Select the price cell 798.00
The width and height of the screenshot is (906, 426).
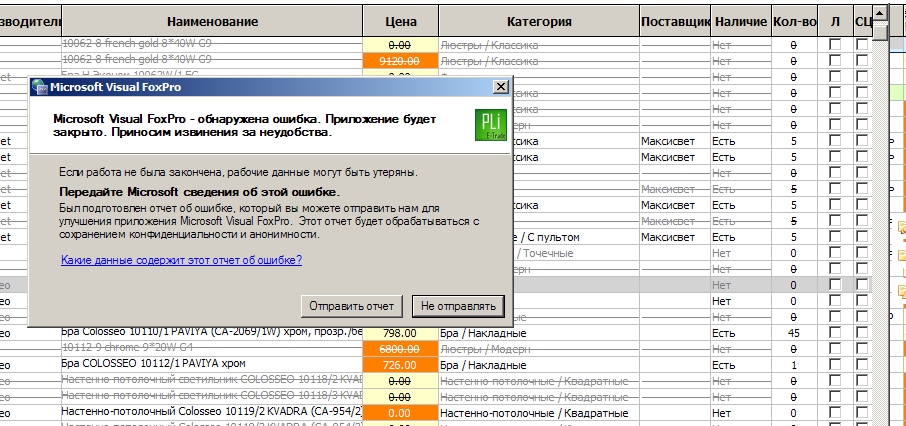tap(400, 333)
